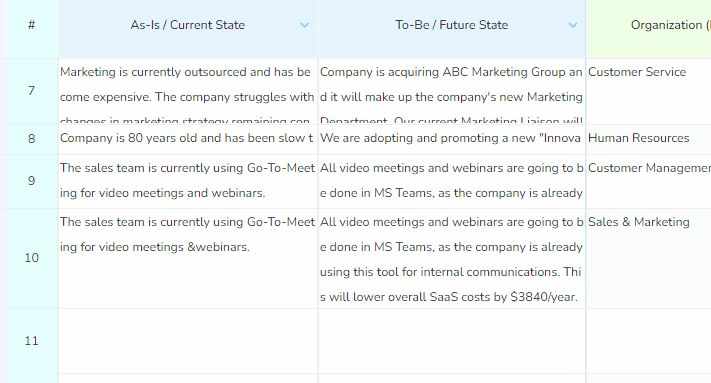Click the As-Is / Current State header

(188, 25)
